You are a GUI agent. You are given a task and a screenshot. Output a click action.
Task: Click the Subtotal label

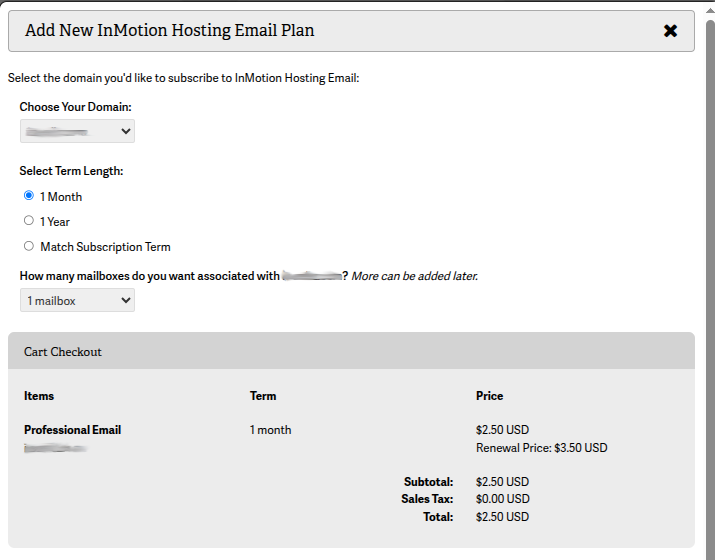pyautogui.click(x=428, y=482)
